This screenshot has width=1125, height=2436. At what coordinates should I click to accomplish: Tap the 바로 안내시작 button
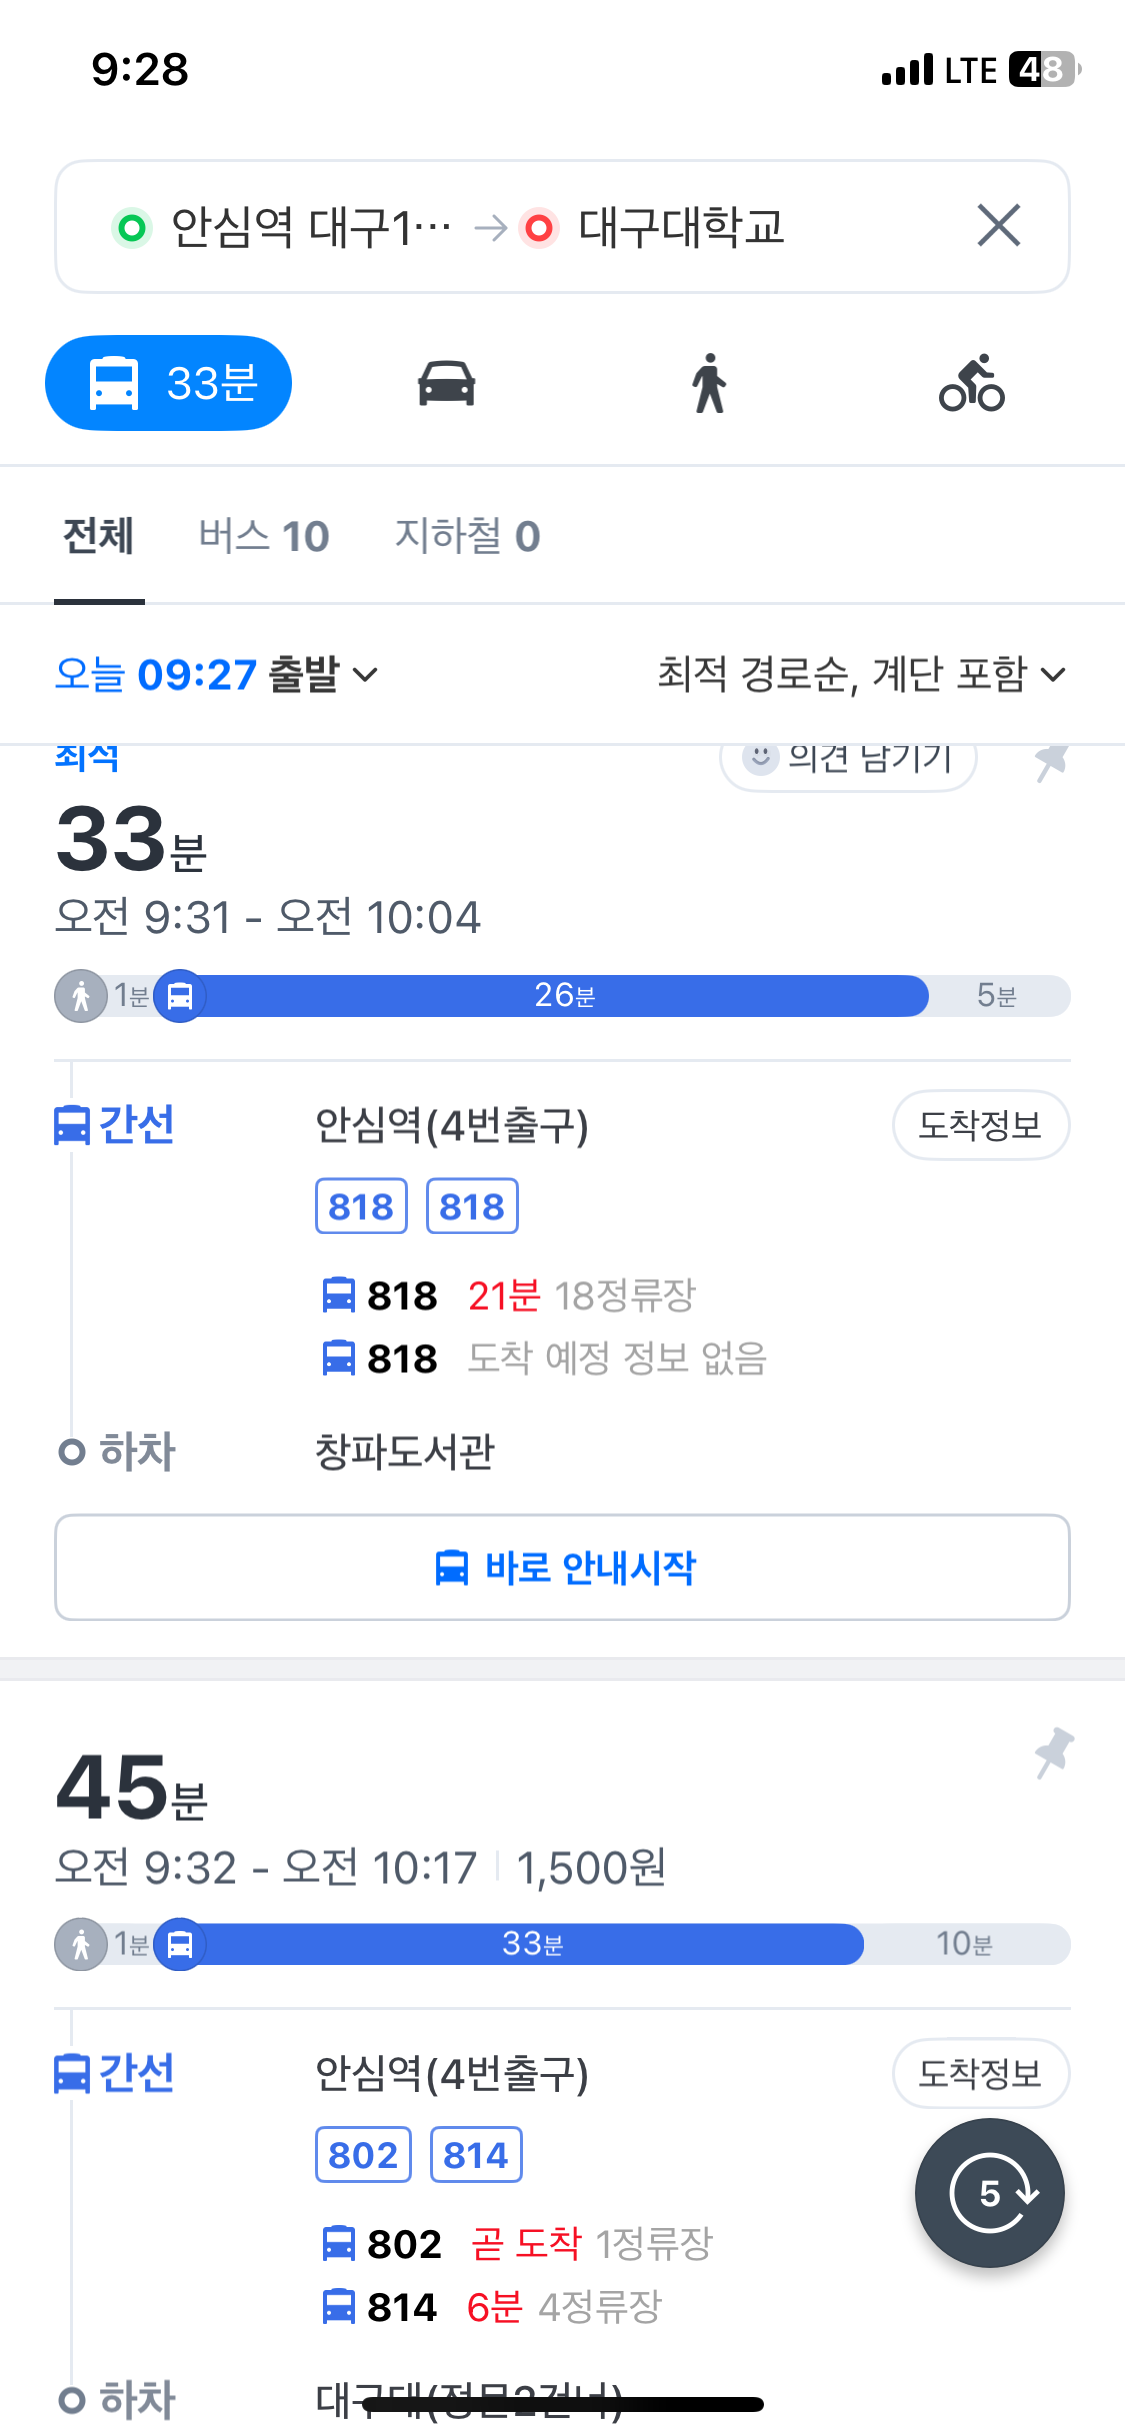point(562,1567)
